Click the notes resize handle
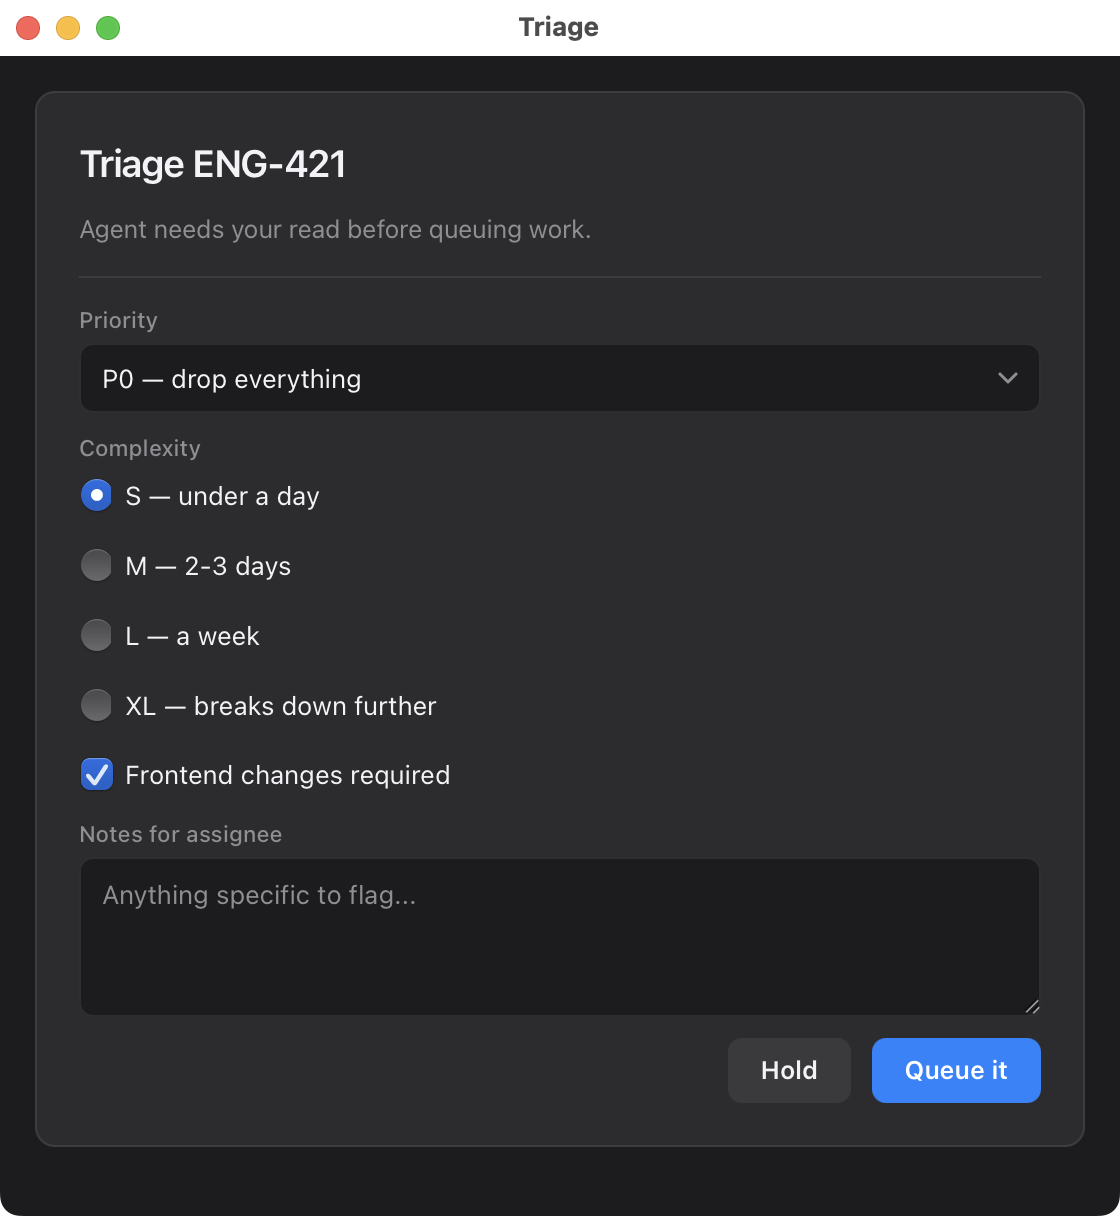The width and height of the screenshot is (1120, 1216). 1033,1007
